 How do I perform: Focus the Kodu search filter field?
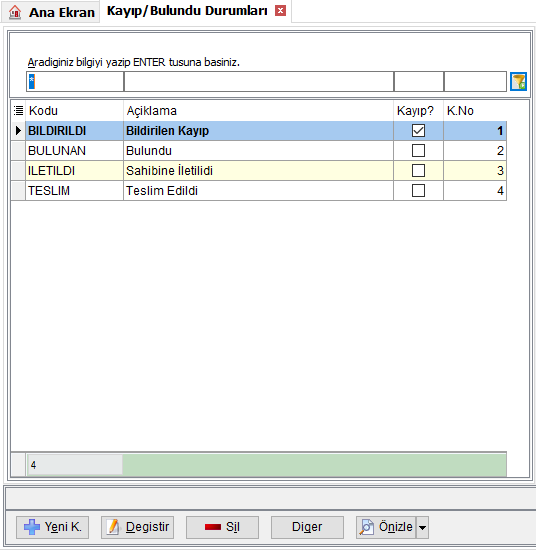point(75,82)
